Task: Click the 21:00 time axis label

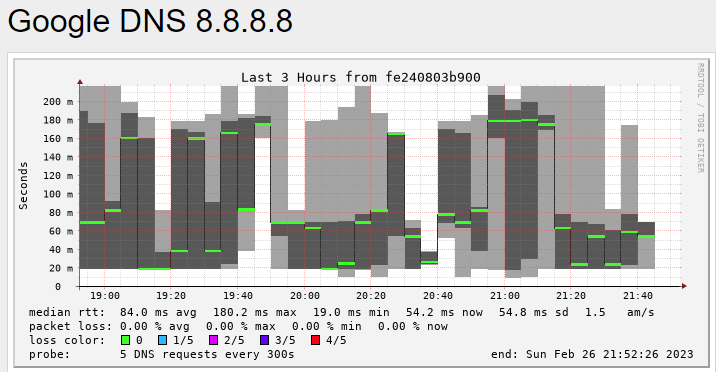Action: click(505, 296)
